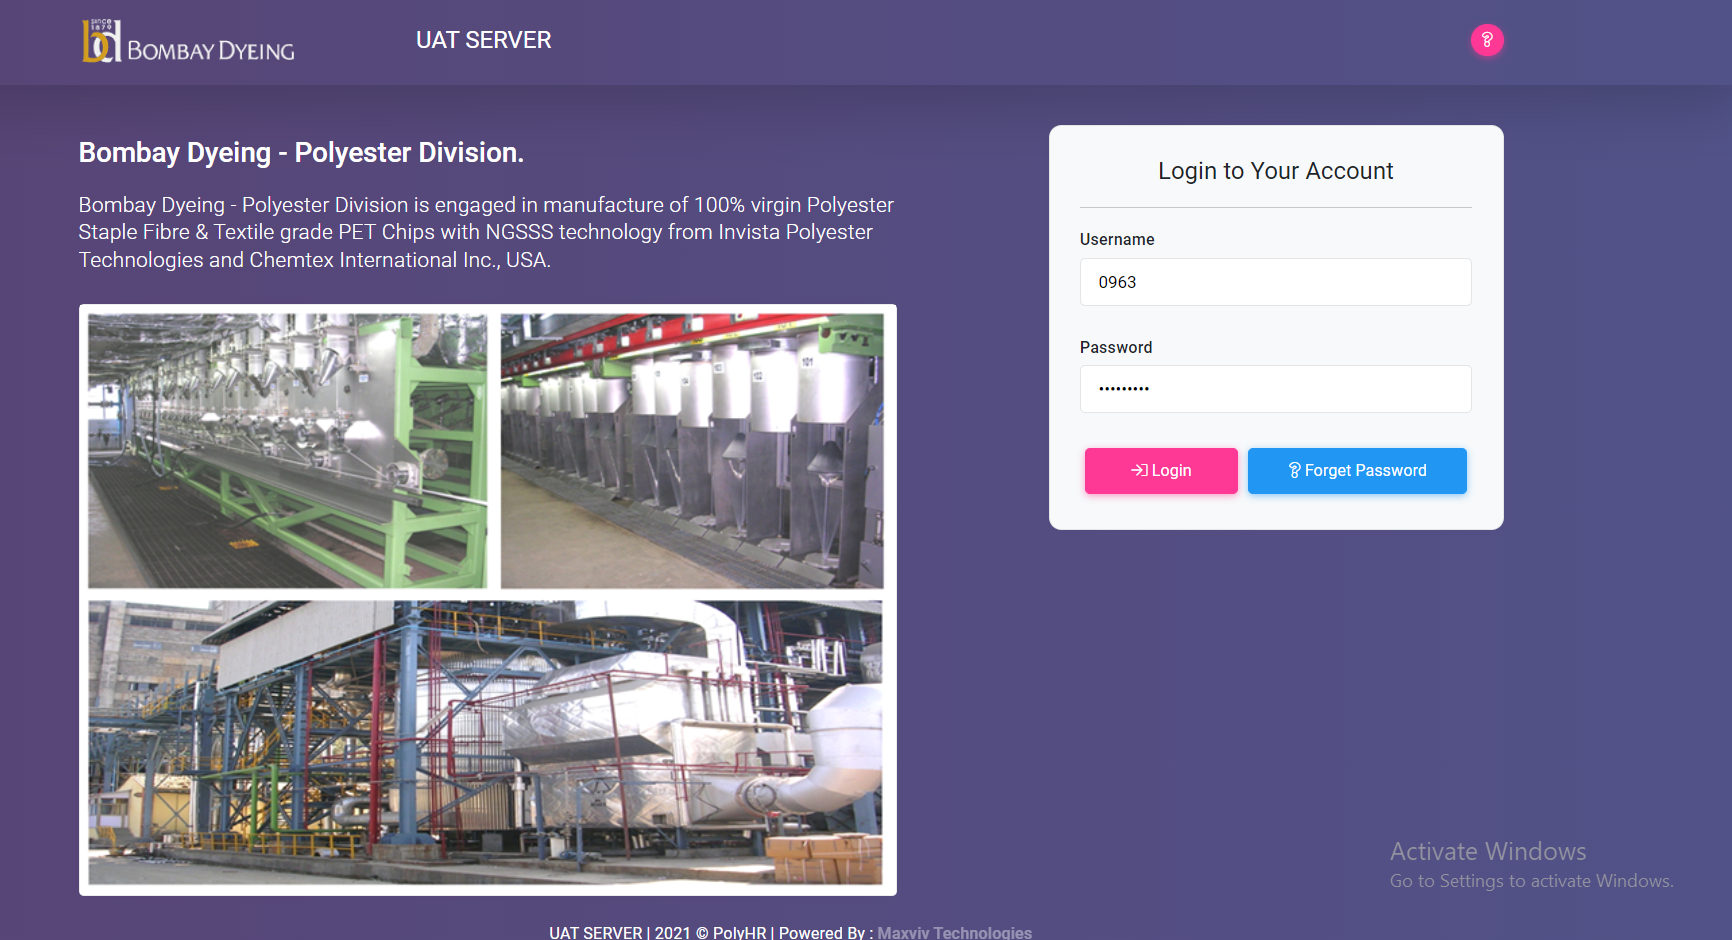Click the polyester plant photo collage
The image size is (1732, 940).
click(x=488, y=600)
